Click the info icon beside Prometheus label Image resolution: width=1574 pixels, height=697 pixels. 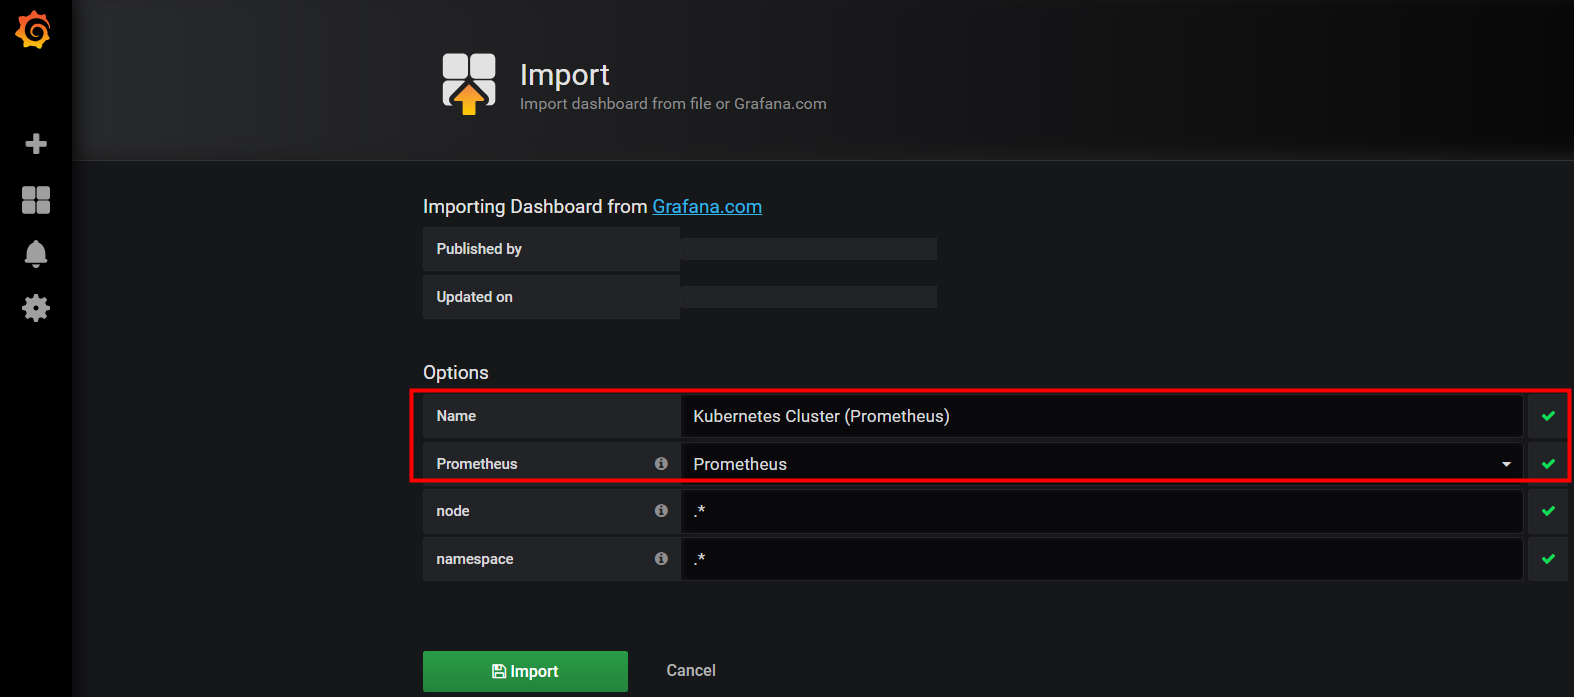[661, 463]
